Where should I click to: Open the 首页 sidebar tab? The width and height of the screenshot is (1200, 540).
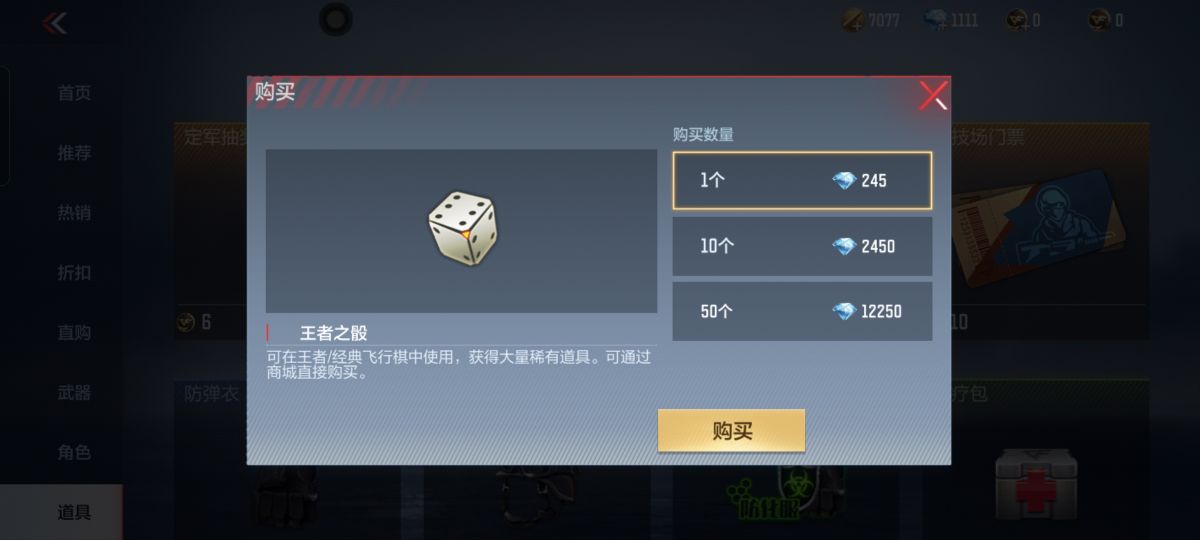click(74, 93)
